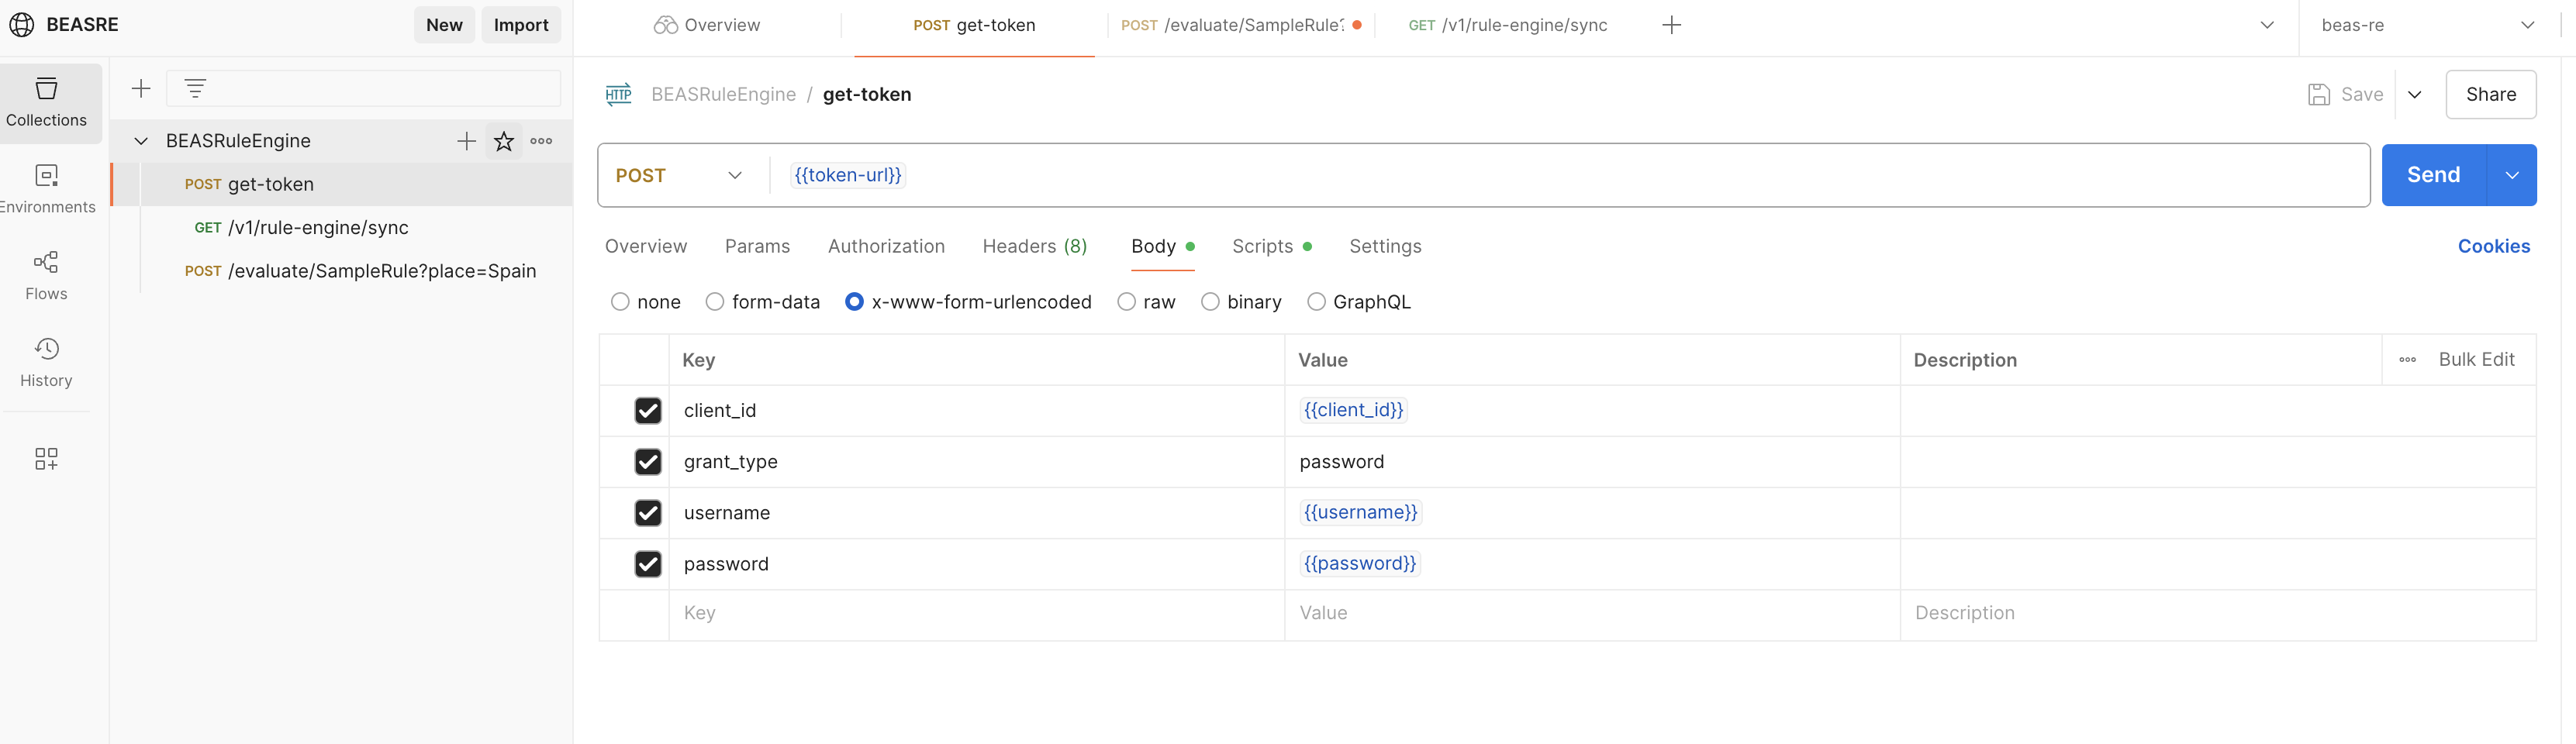Image resolution: width=2576 pixels, height=744 pixels.
Task: Uncheck the username parameter checkbox
Action: [x=648, y=513]
